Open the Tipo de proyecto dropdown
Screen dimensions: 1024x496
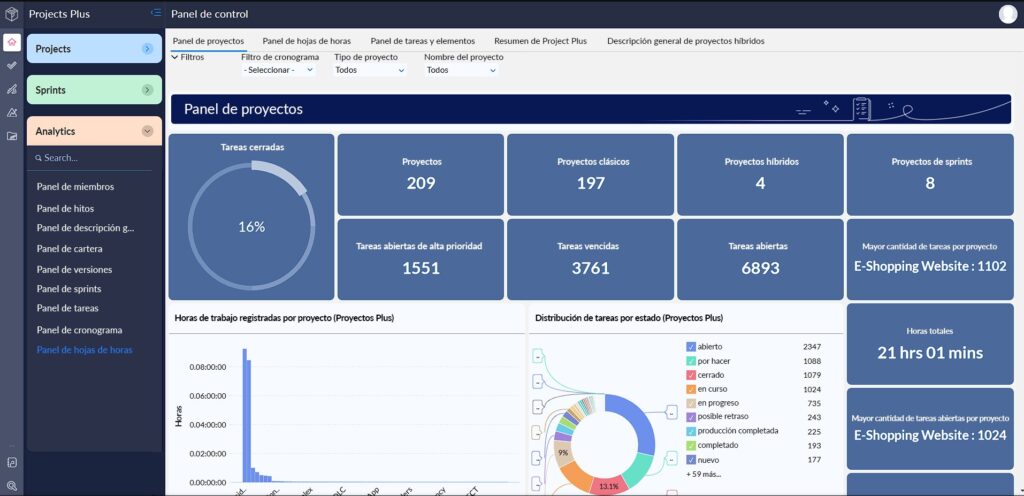pyautogui.click(x=370, y=70)
